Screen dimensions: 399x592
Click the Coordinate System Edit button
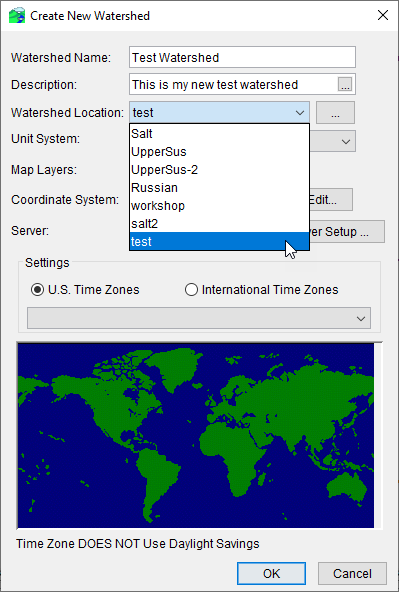(331, 200)
